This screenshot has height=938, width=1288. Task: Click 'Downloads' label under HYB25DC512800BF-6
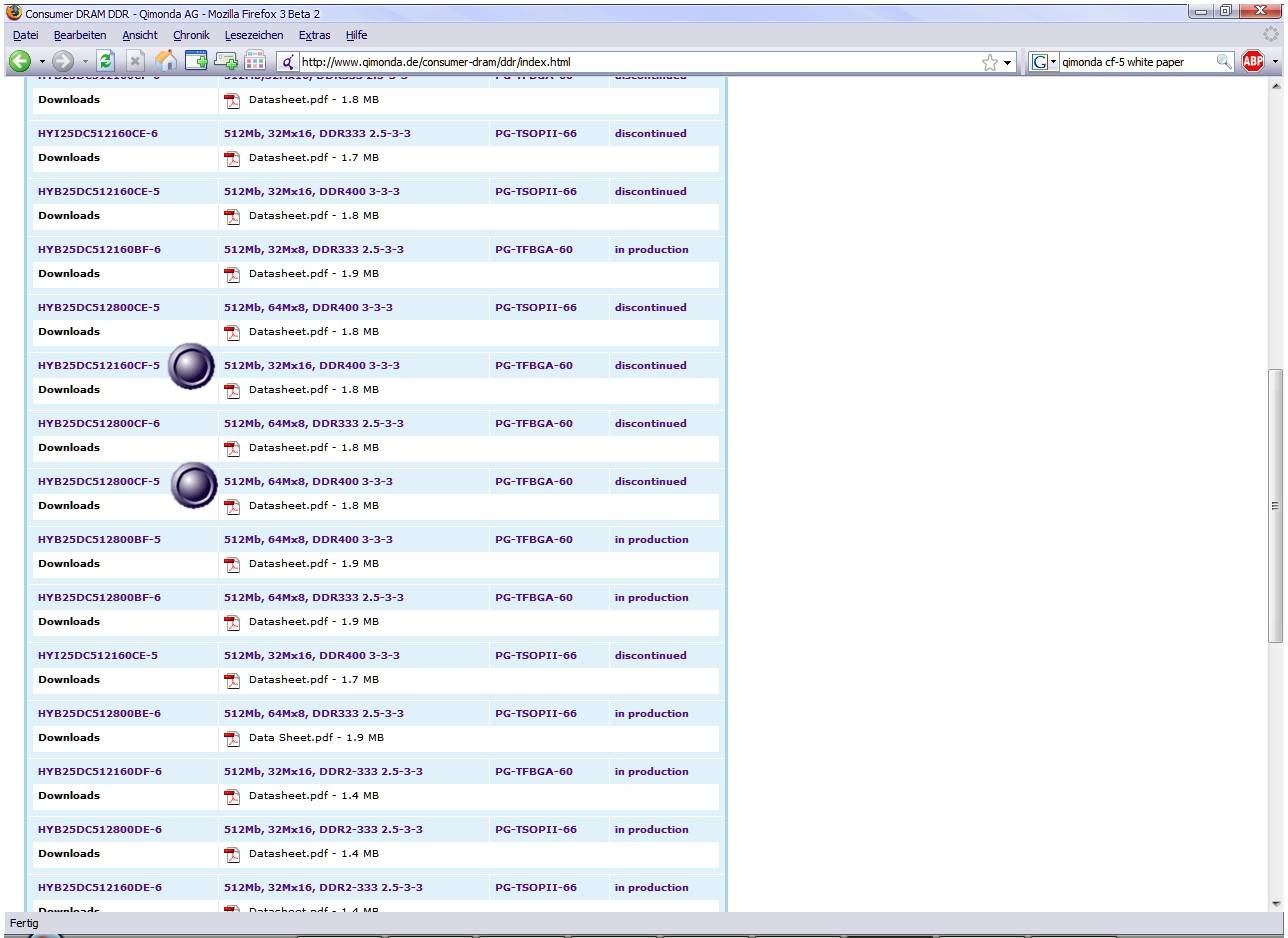point(69,622)
